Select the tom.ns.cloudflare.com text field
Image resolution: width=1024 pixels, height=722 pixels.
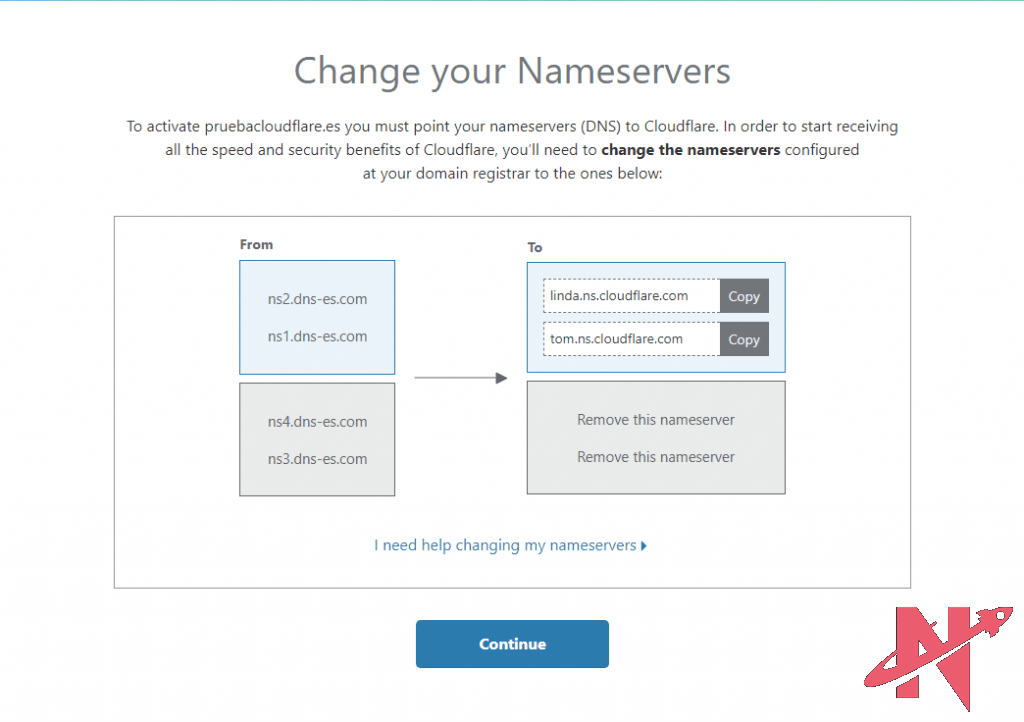pos(631,339)
